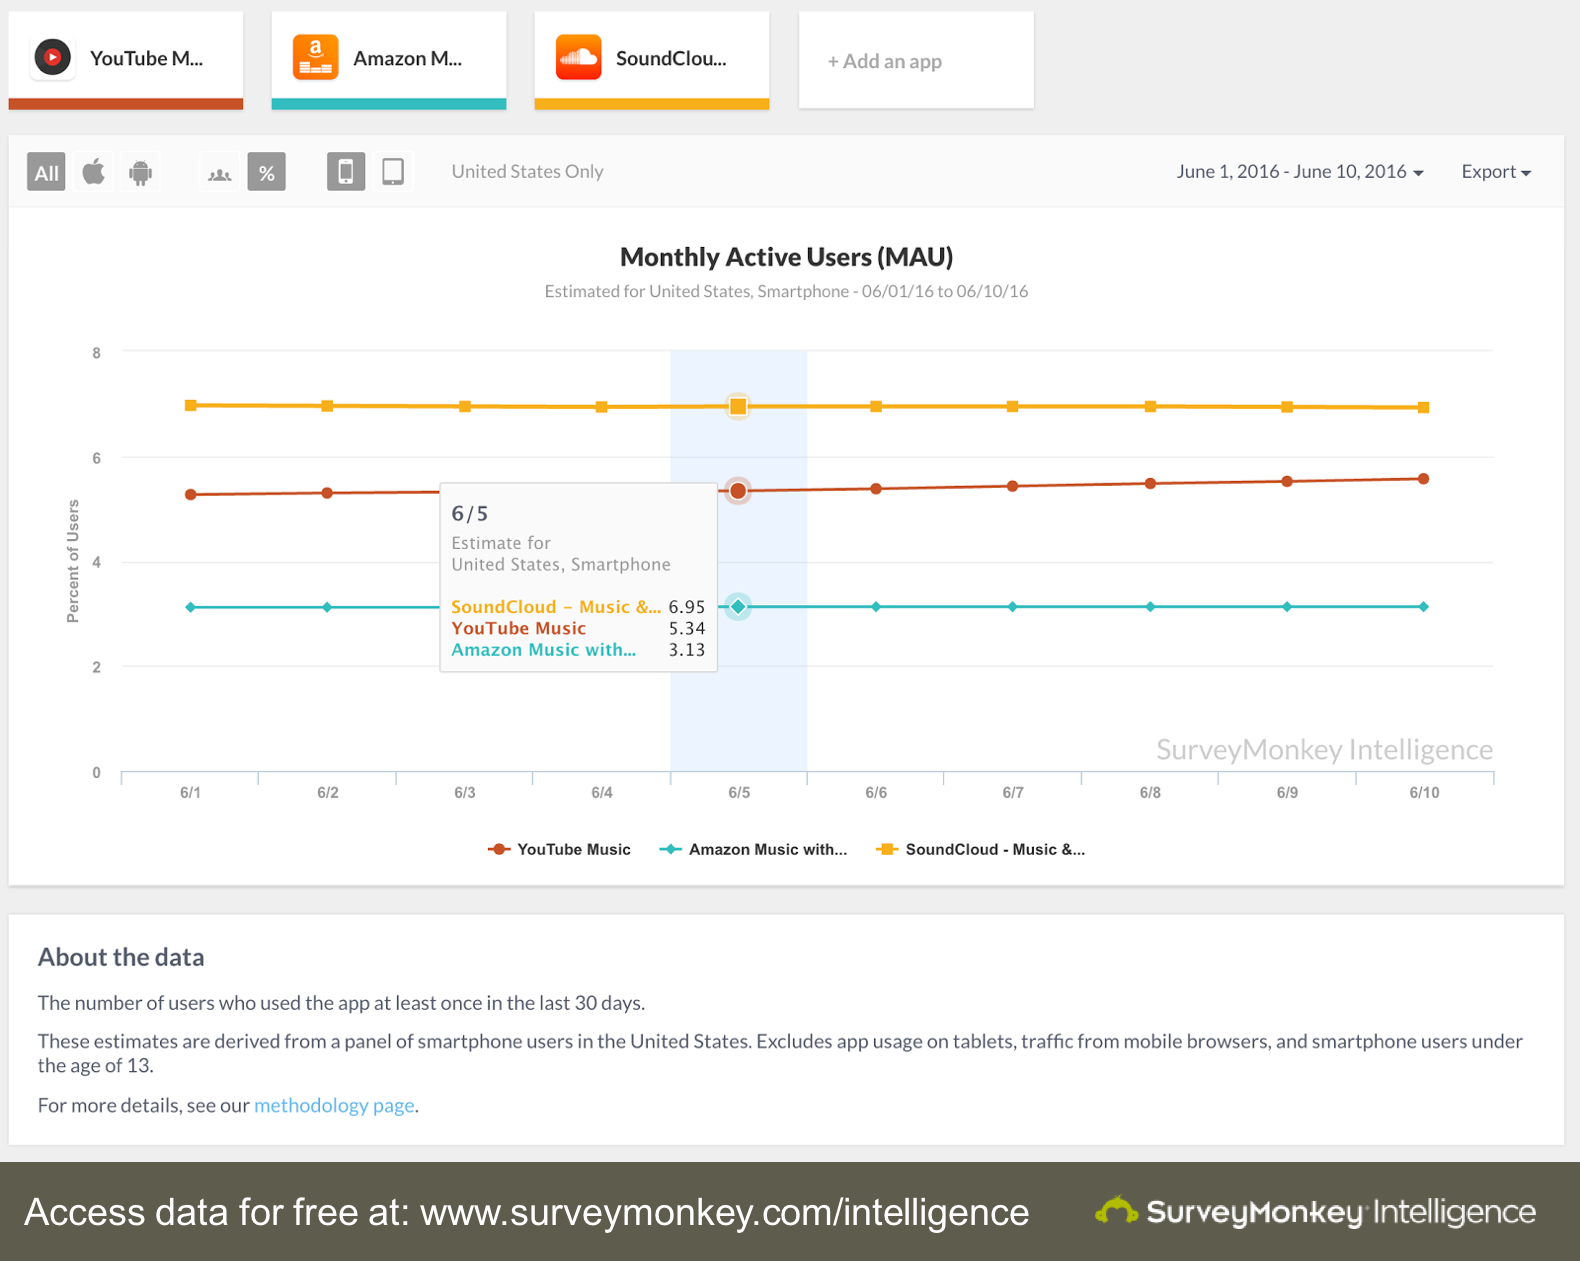Click YouTube Music data point on 6/5
1580x1261 pixels.
pyautogui.click(x=738, y=491)
